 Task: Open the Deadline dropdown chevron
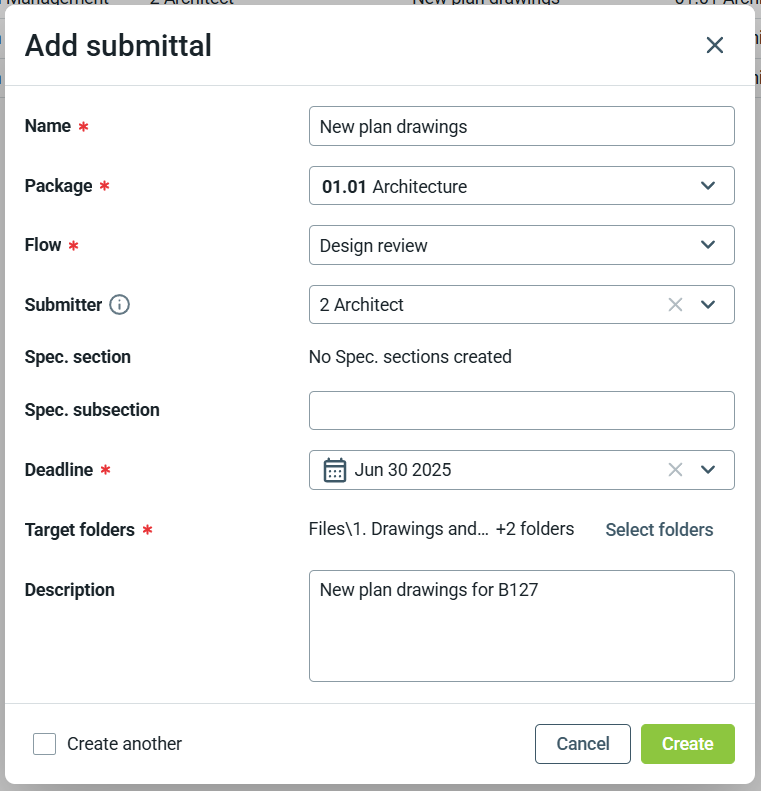(x=708, y=470)
